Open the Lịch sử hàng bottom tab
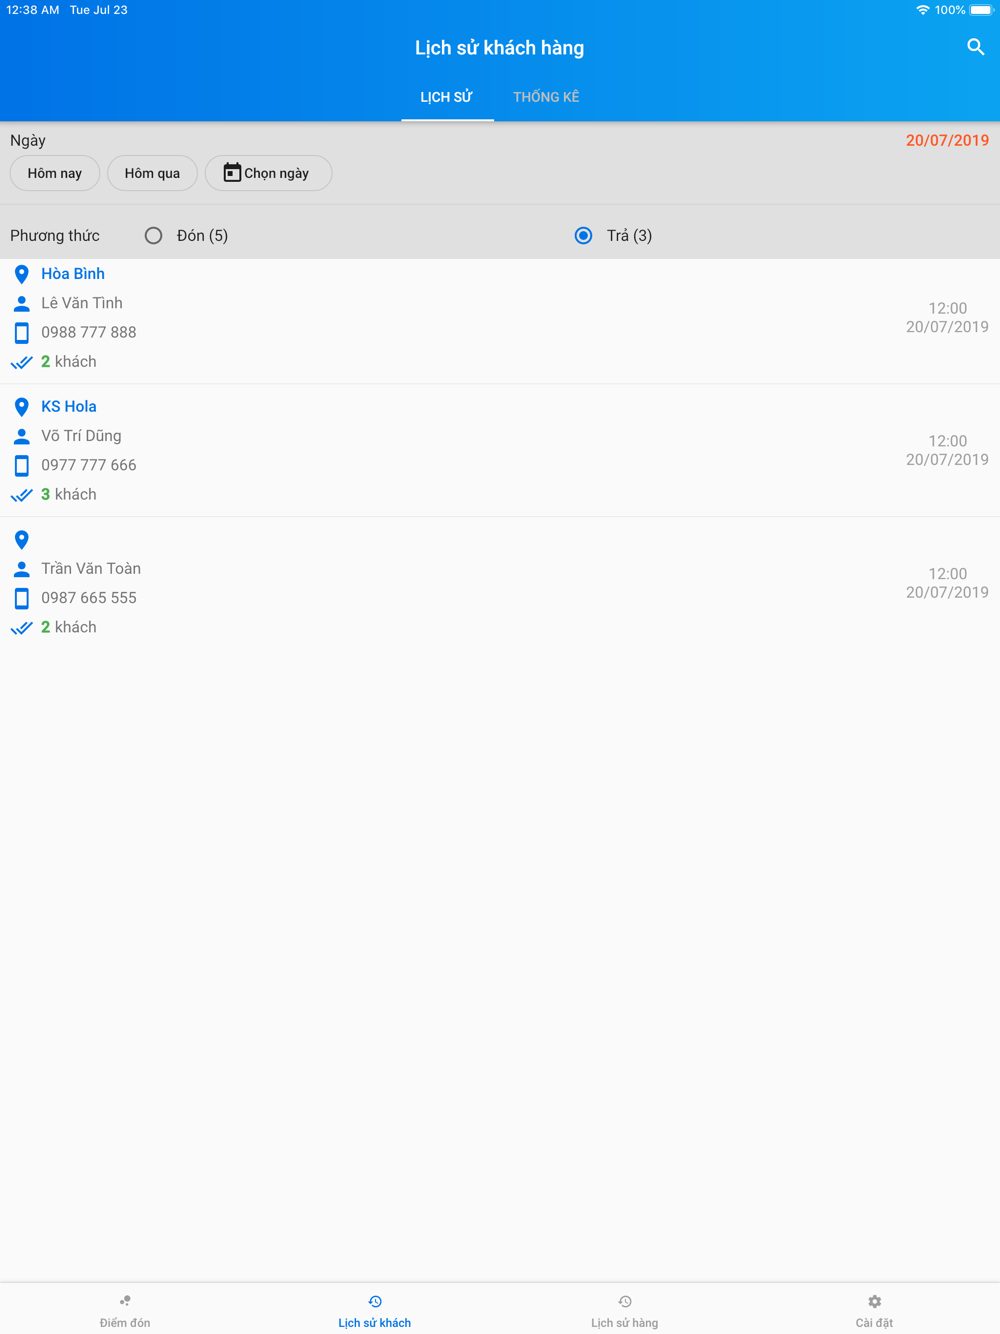Viewport: 1000px width, 1334px height. 625,1310
